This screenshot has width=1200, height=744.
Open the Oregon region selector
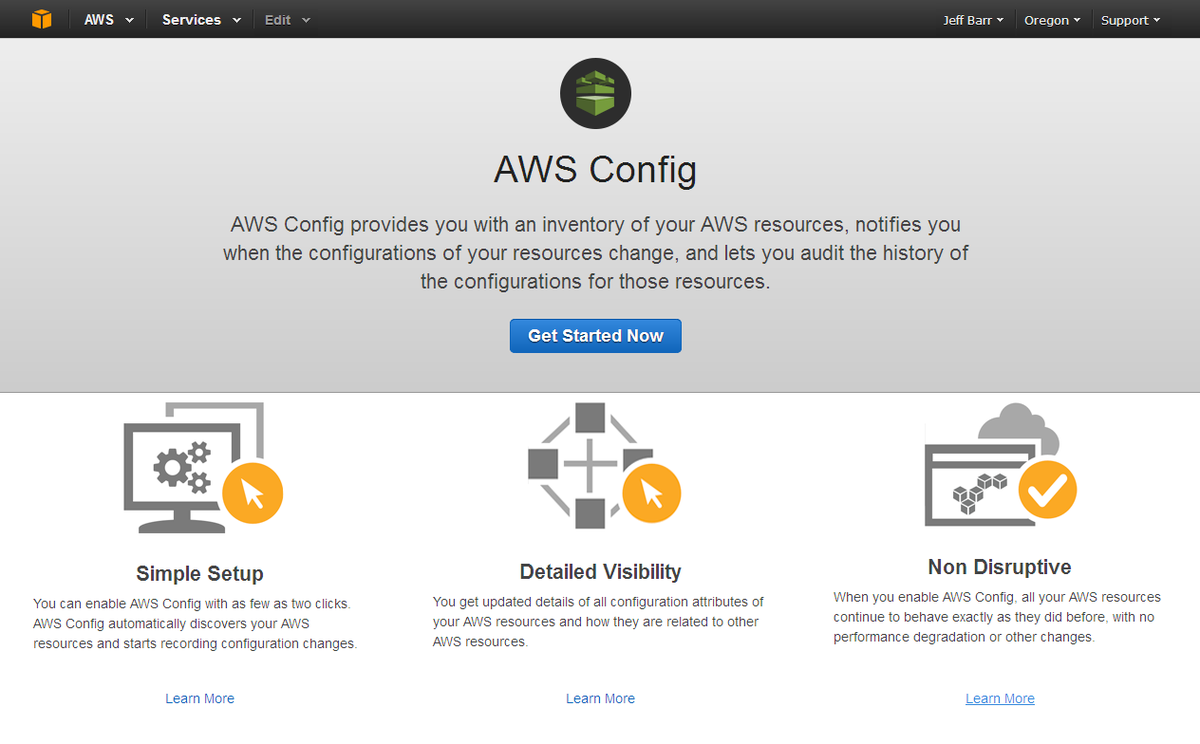(x=1052, y=20)
